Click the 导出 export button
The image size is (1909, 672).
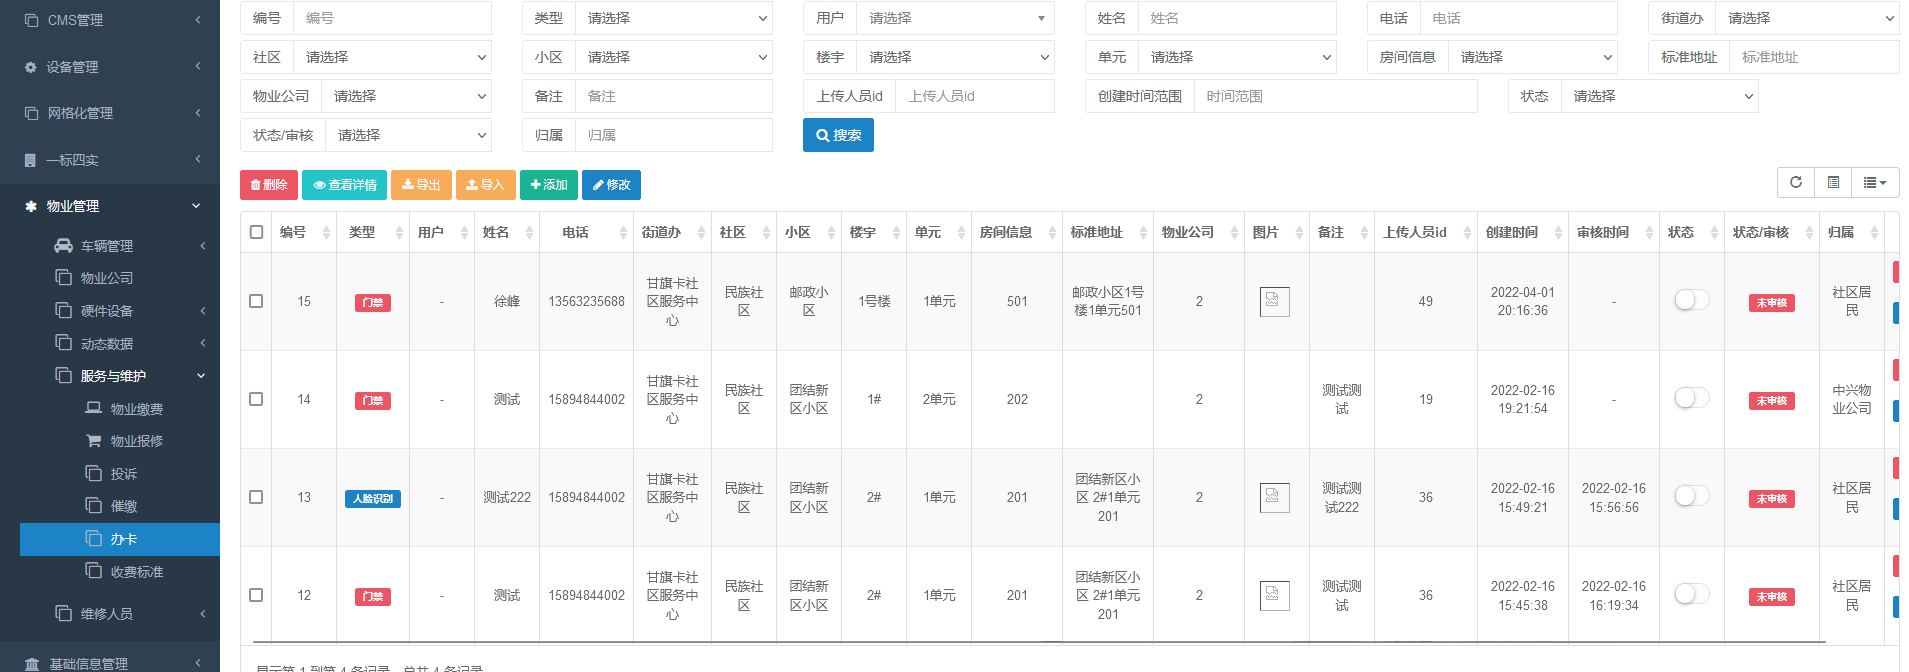(421, 185)
